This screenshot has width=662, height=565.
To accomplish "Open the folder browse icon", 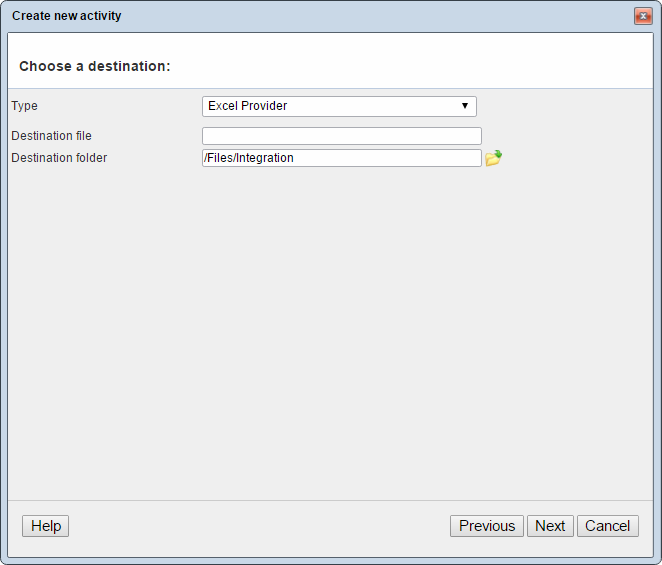I will (493, 158).
